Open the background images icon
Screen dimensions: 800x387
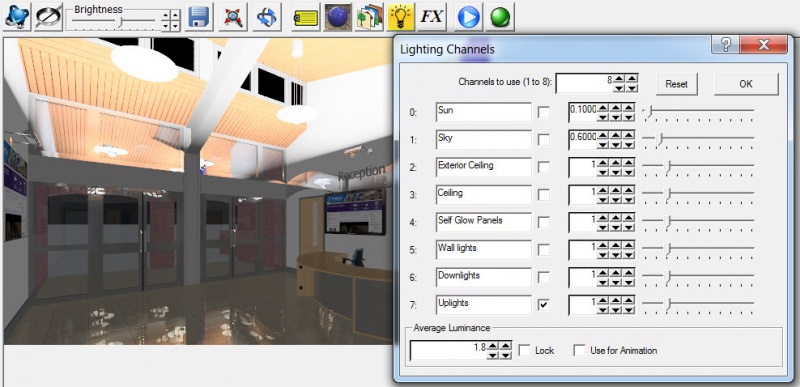[x=369, y=17]
